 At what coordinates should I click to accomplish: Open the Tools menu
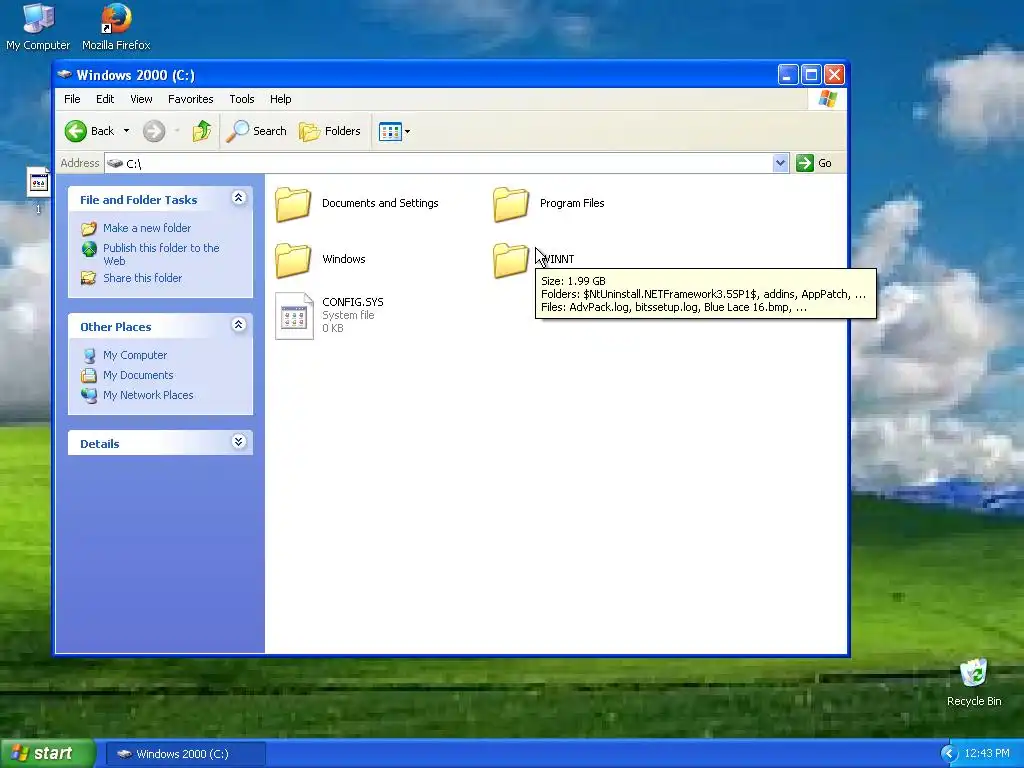pyautogui.click(x=242, y=99)
